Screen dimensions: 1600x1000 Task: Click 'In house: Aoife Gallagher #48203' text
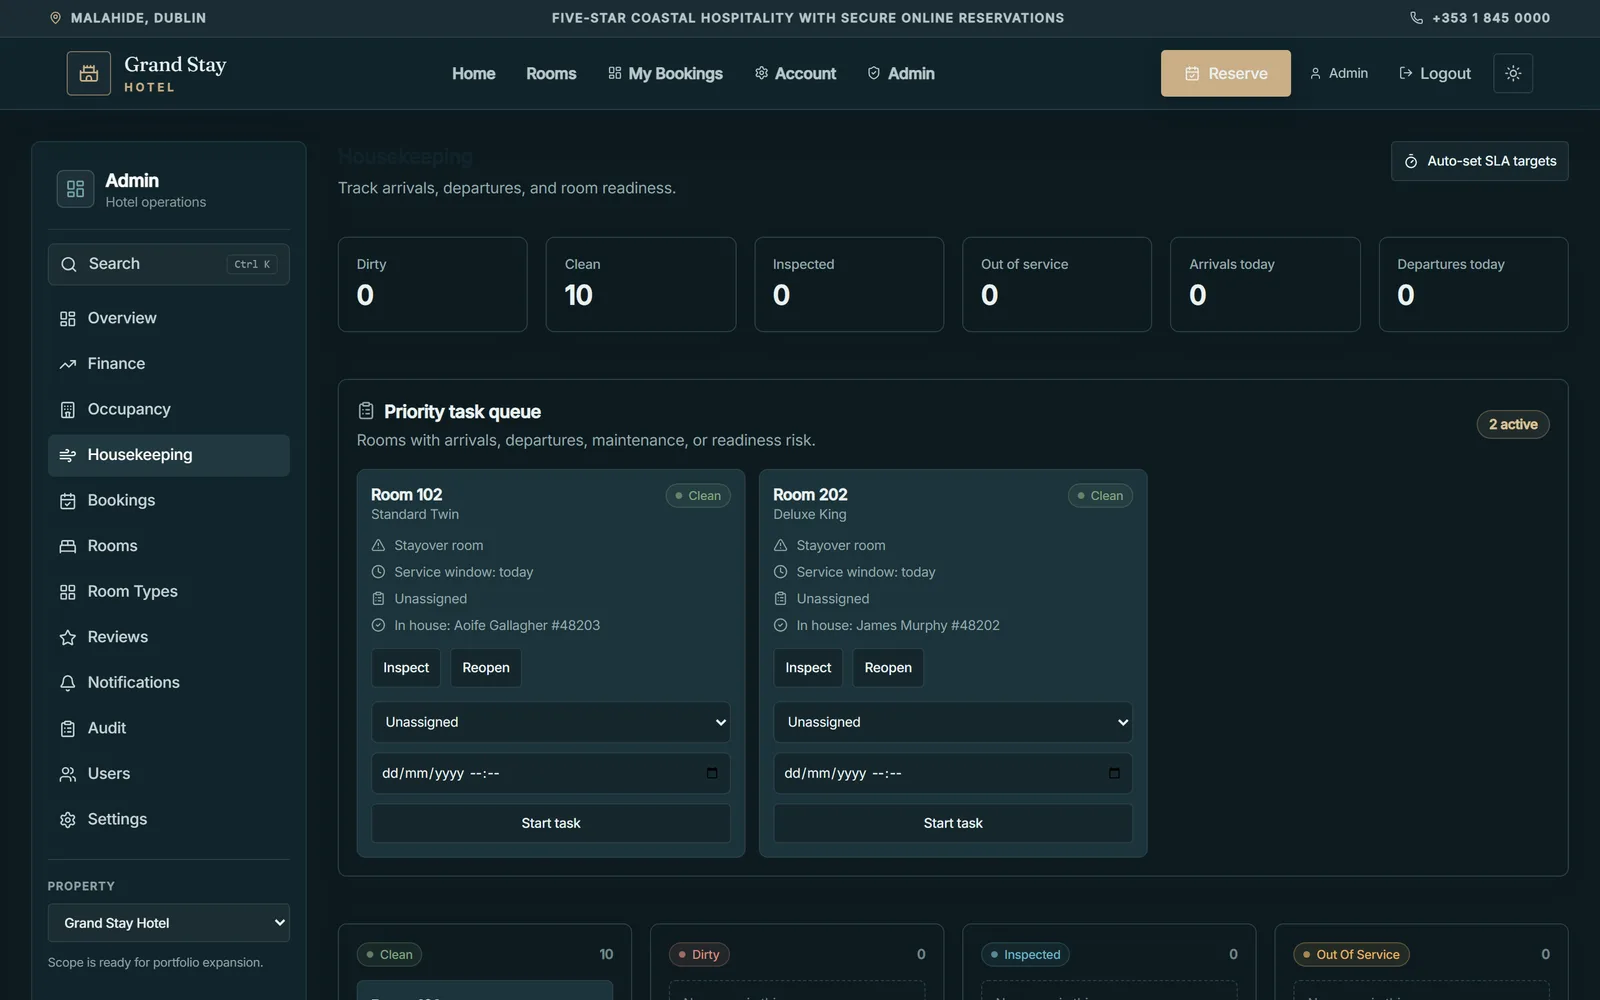(x=497, y=625)
